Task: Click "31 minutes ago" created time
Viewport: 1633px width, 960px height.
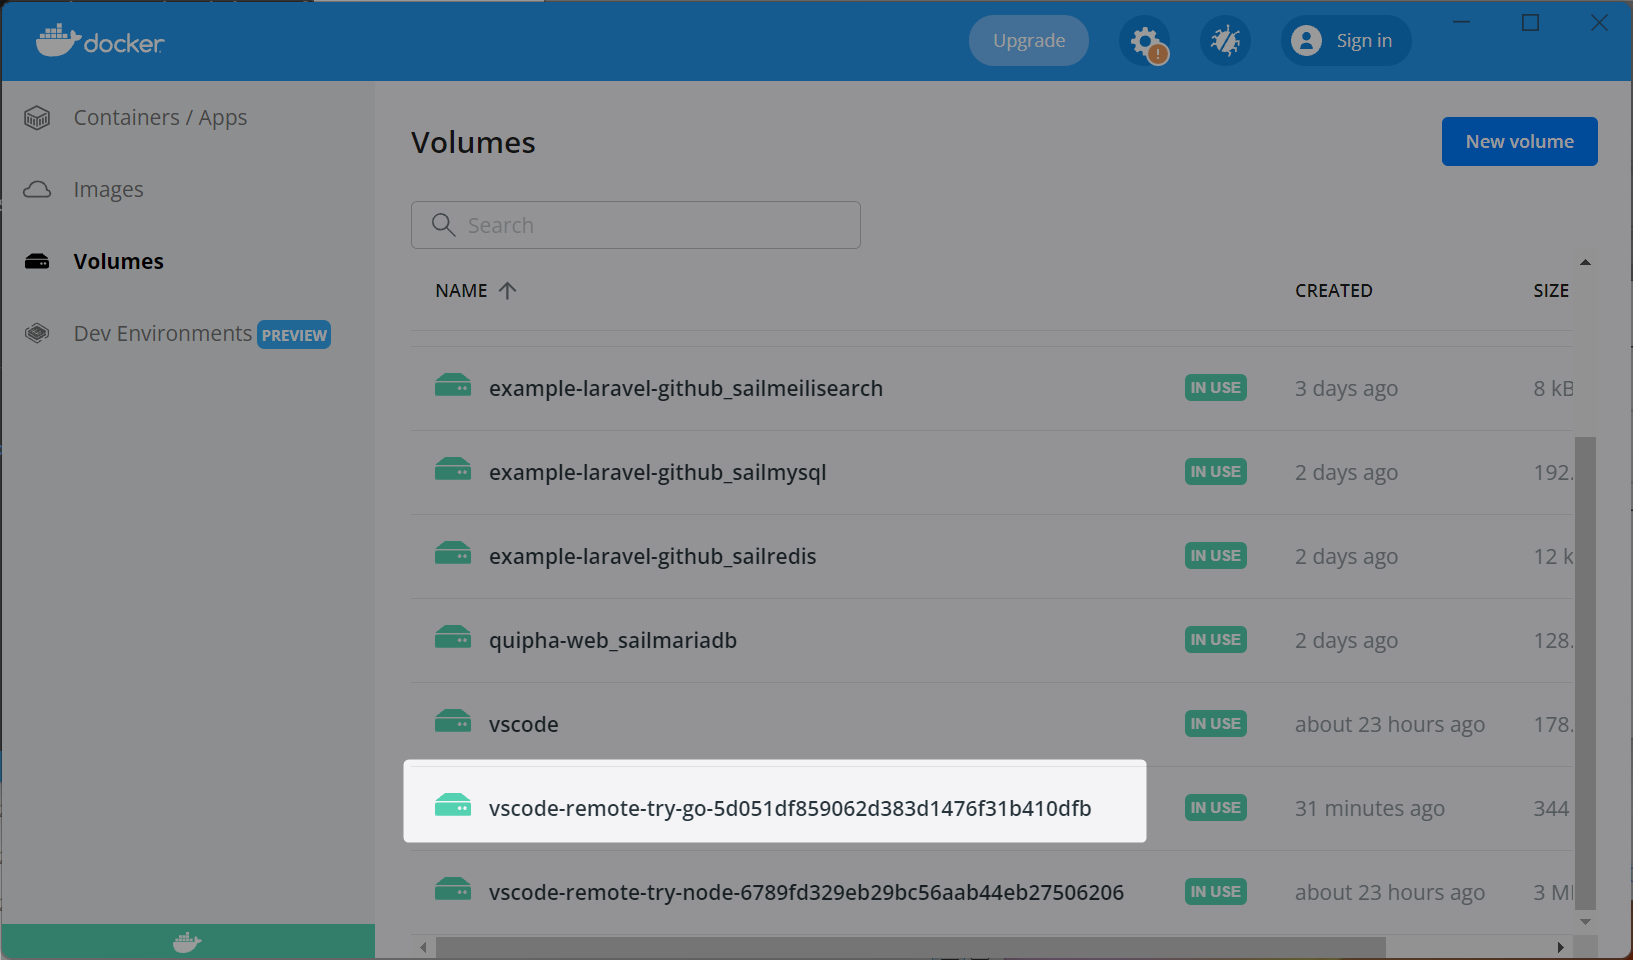Action: point(1370,809)
